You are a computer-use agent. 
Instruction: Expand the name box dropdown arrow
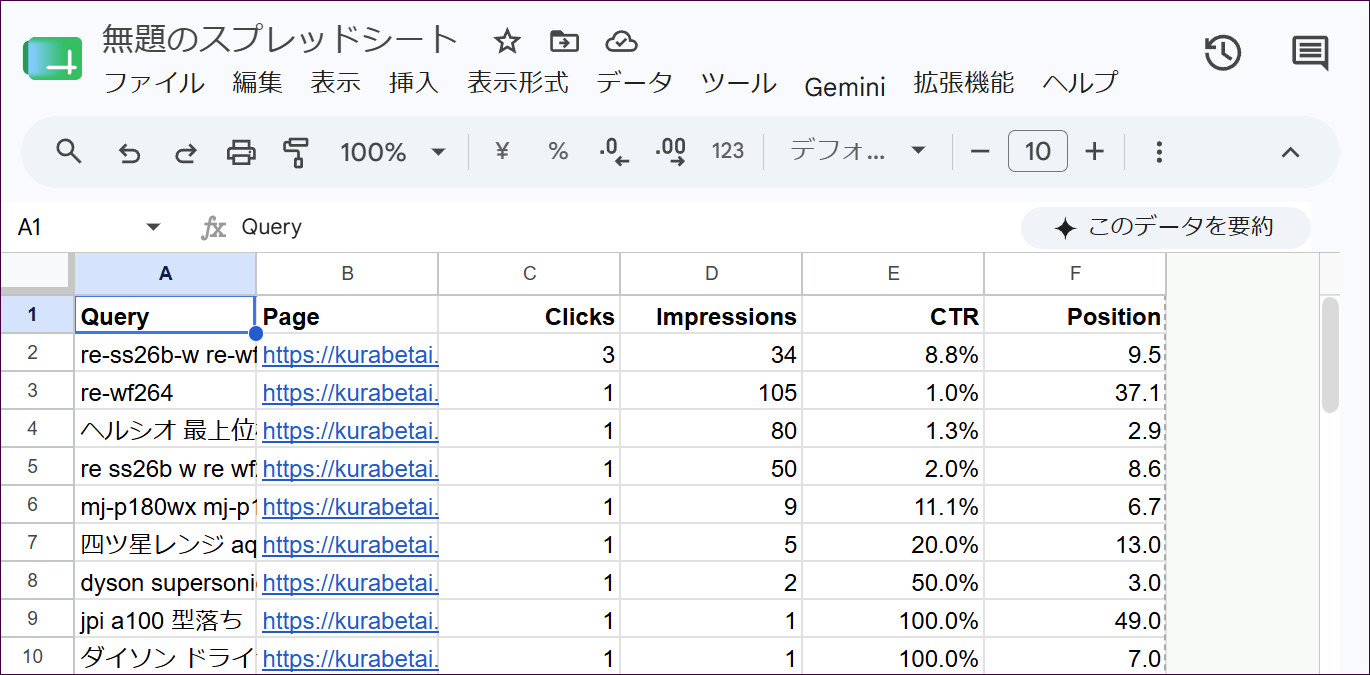153,227
